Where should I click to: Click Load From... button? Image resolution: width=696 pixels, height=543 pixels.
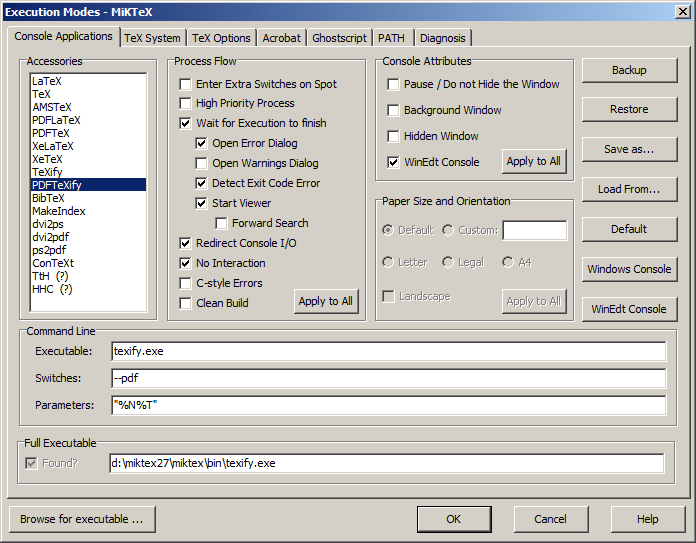pos(629,189)
